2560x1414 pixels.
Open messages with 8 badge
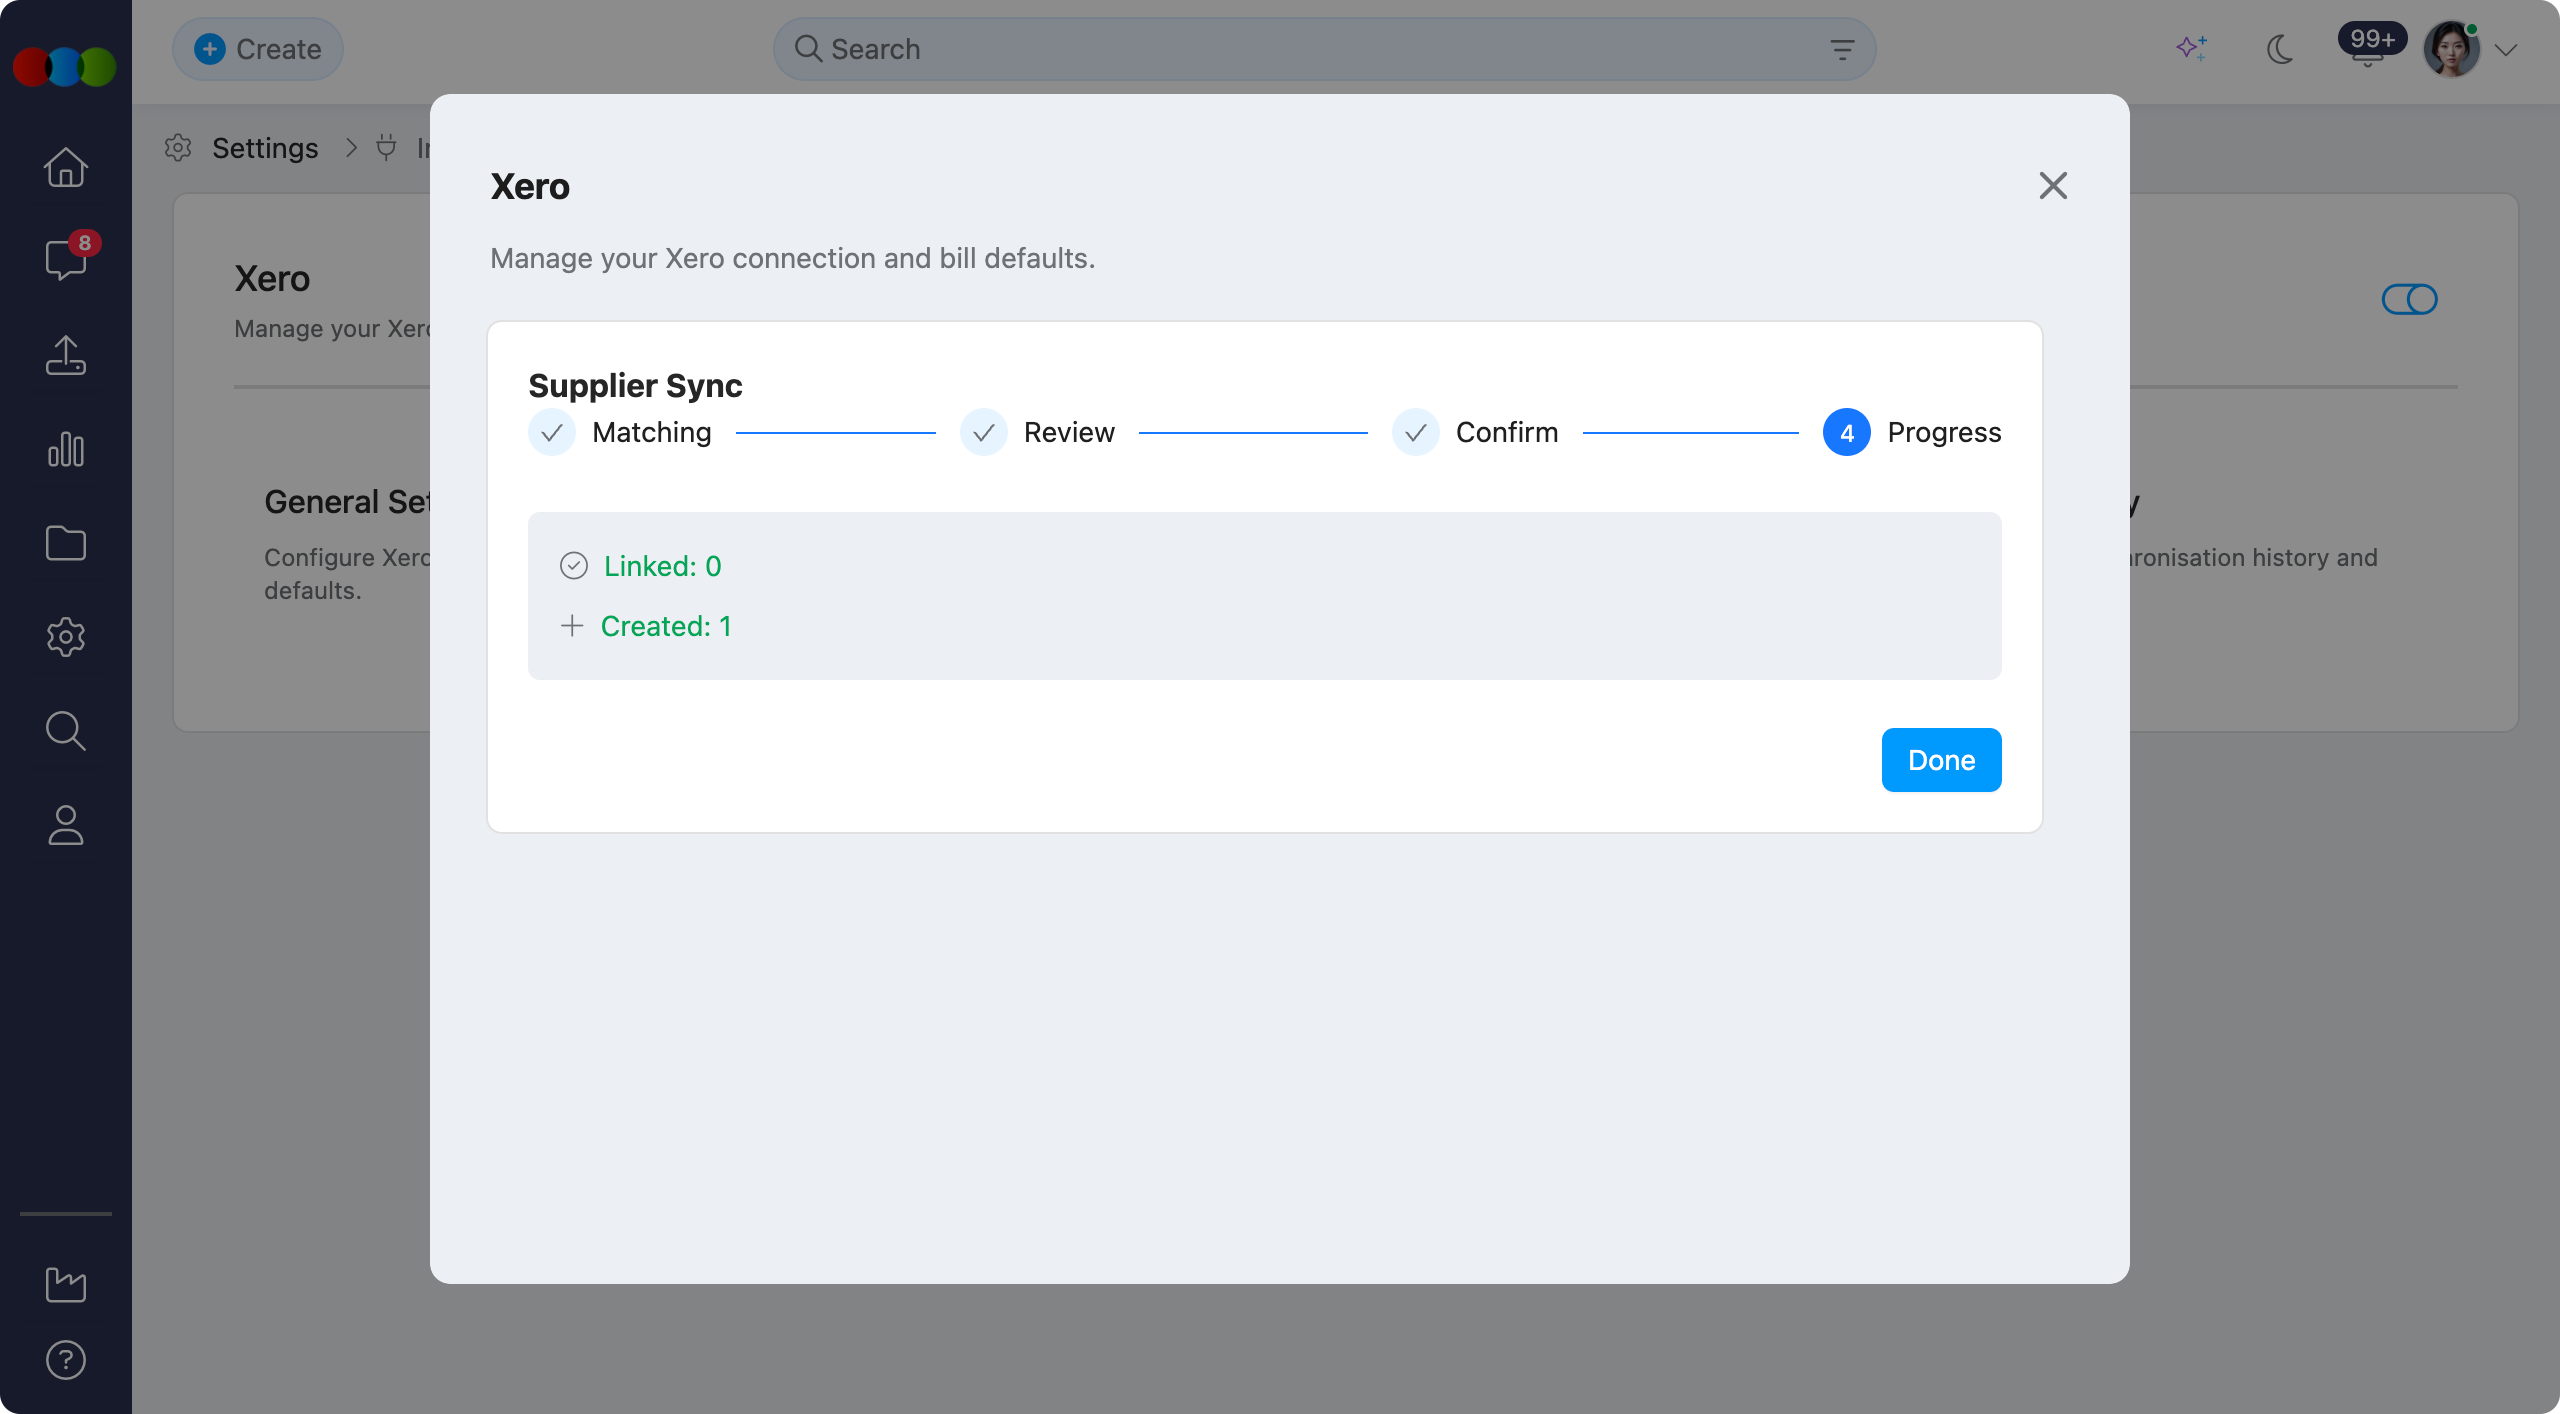tap(66, 259)
